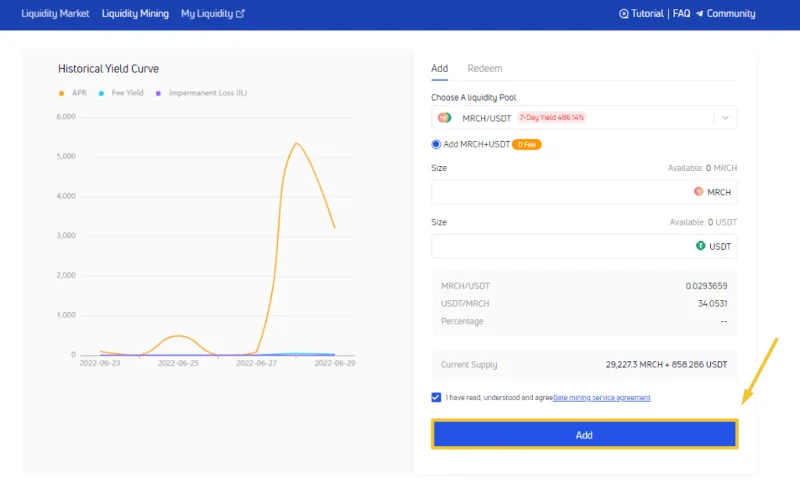The width and height of the screenshot is (800, 493).
Task: Expand pool list with chevron arrow
Action: pos(725,118)
